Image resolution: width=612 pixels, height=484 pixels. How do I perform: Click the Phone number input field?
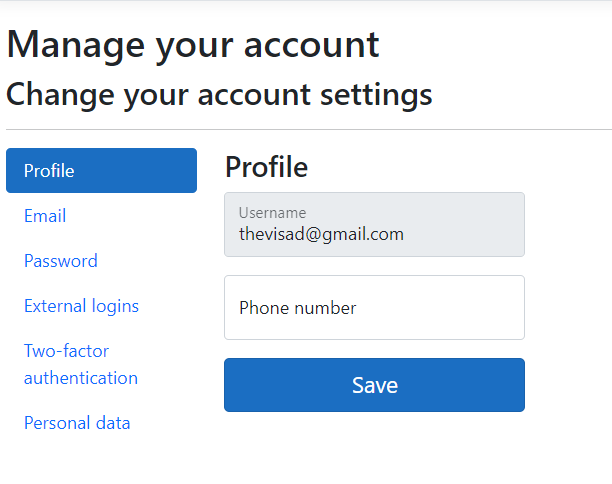click(374, 308)
